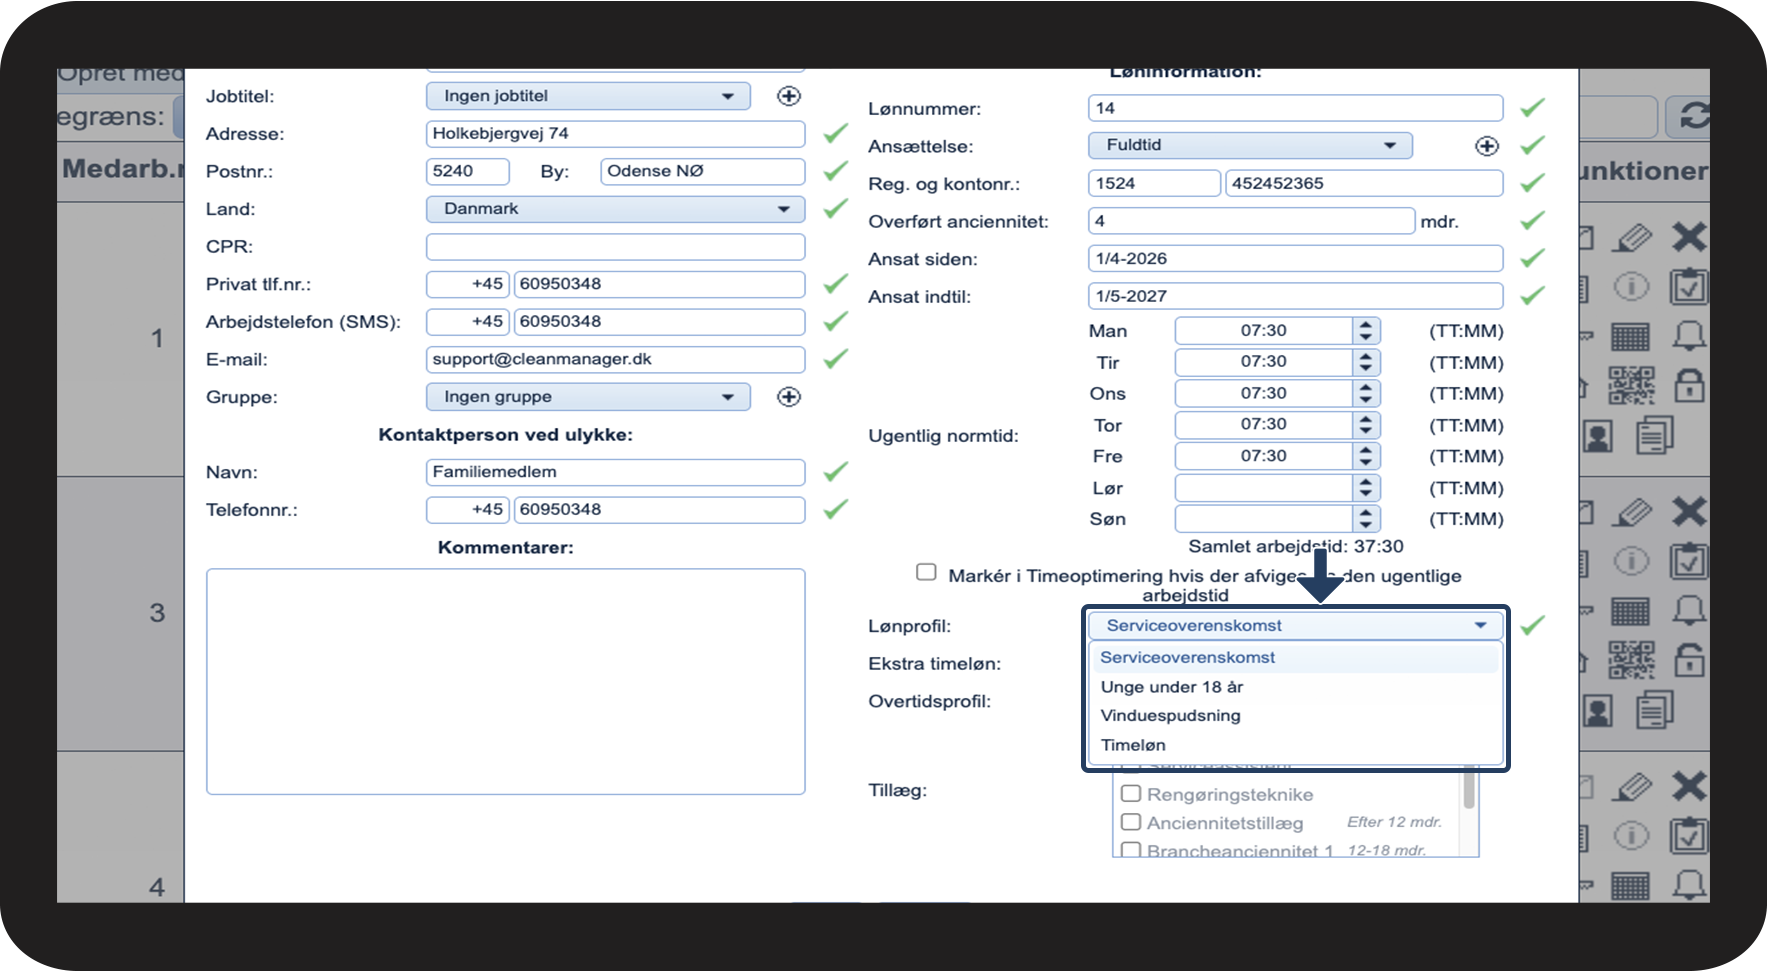Image resolution: width=1767 pixels, height=971 pixels.
Task: Edit employee row 3 with pencil icon
Action: pyautogui.click(x=1633, y=513)
